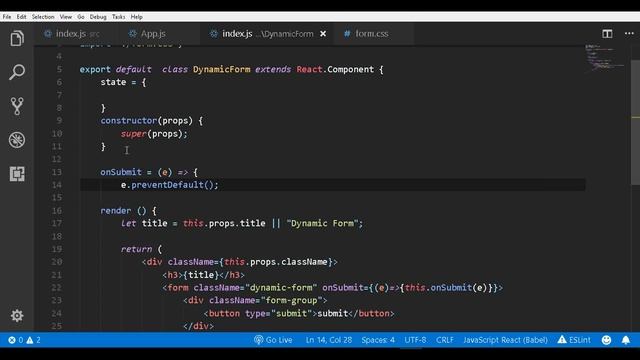Open the Extensions view icon
The height and width of the screenshot is (360, 640).
coord(17,174)
